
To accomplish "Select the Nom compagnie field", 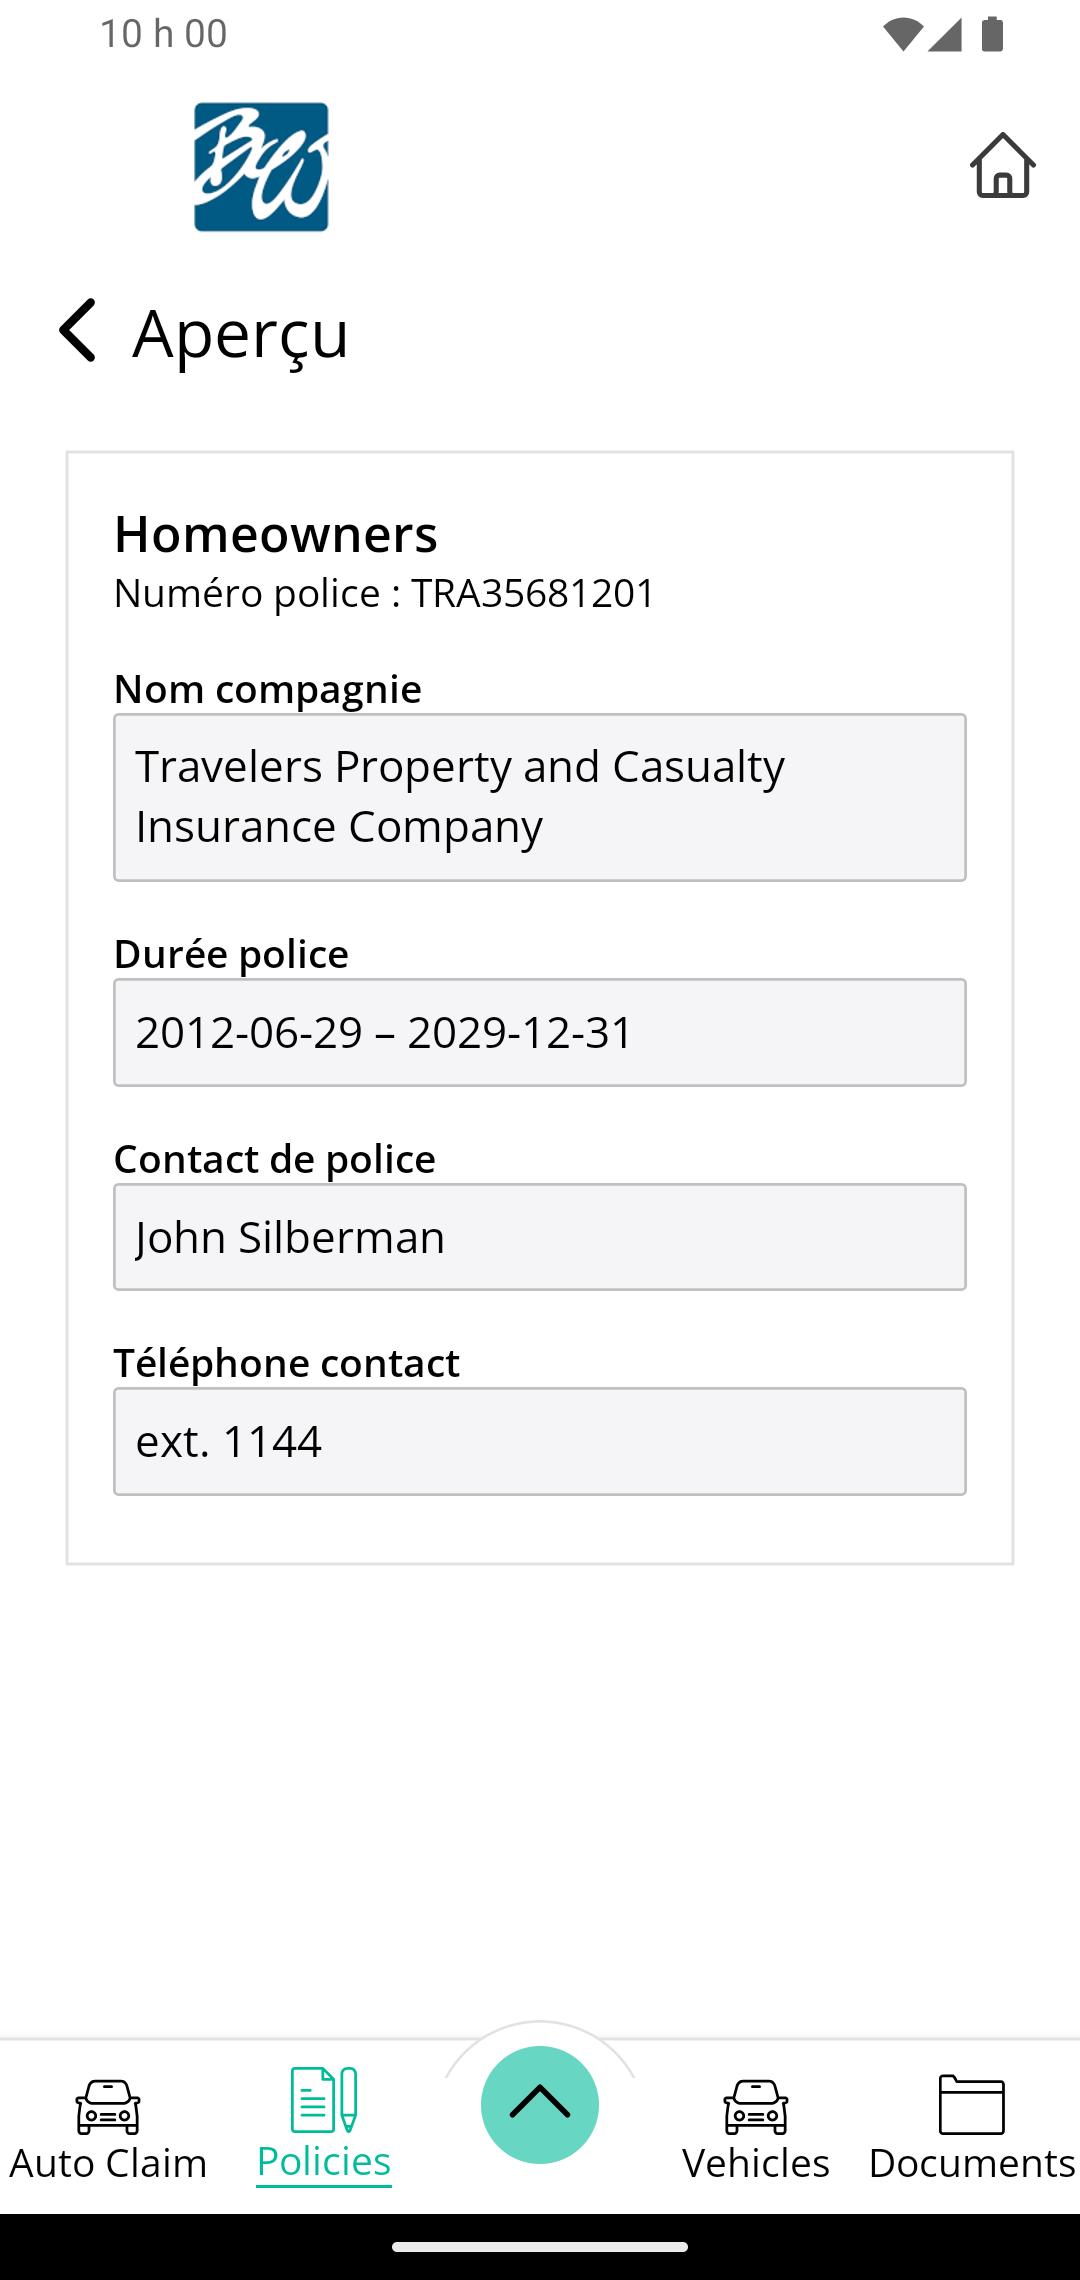I will pos(540,797).
